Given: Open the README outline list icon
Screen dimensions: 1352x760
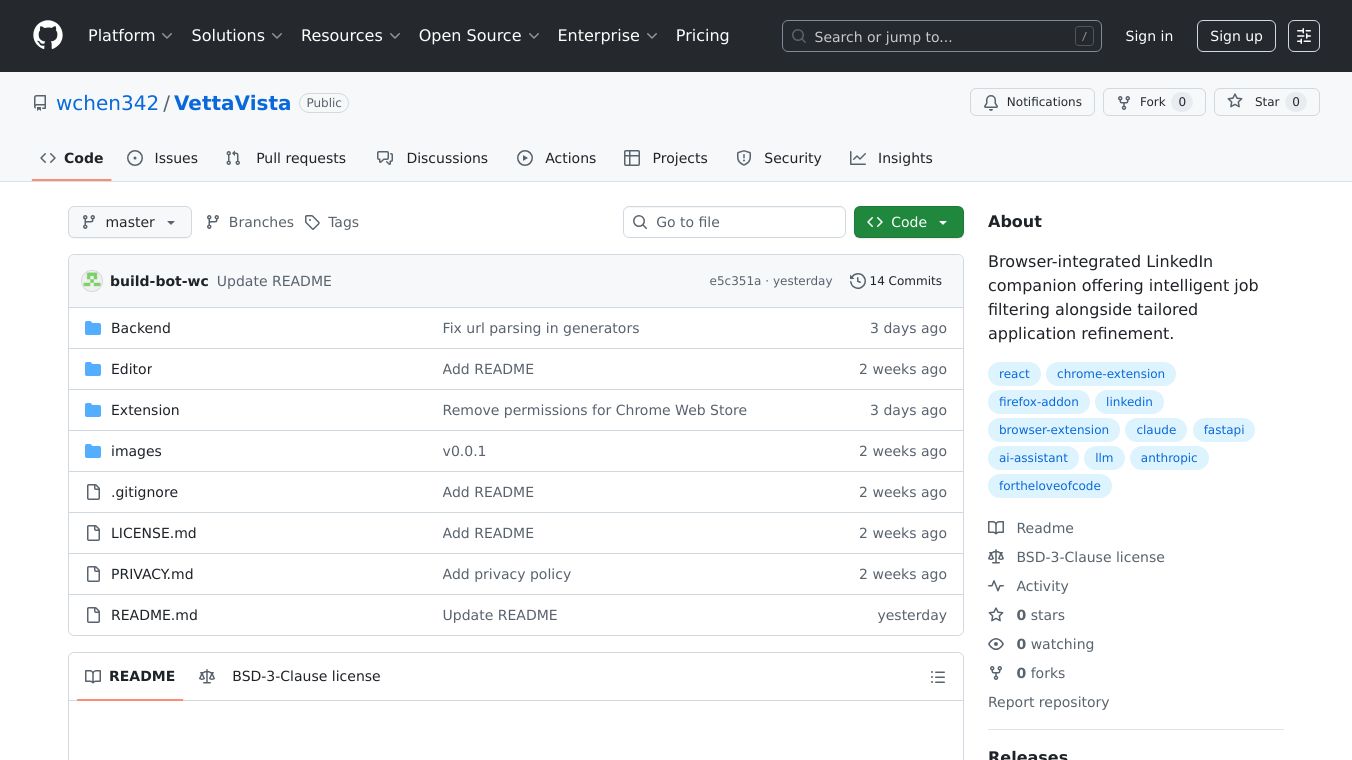Looking at the screenshot, I should [937, 677].
